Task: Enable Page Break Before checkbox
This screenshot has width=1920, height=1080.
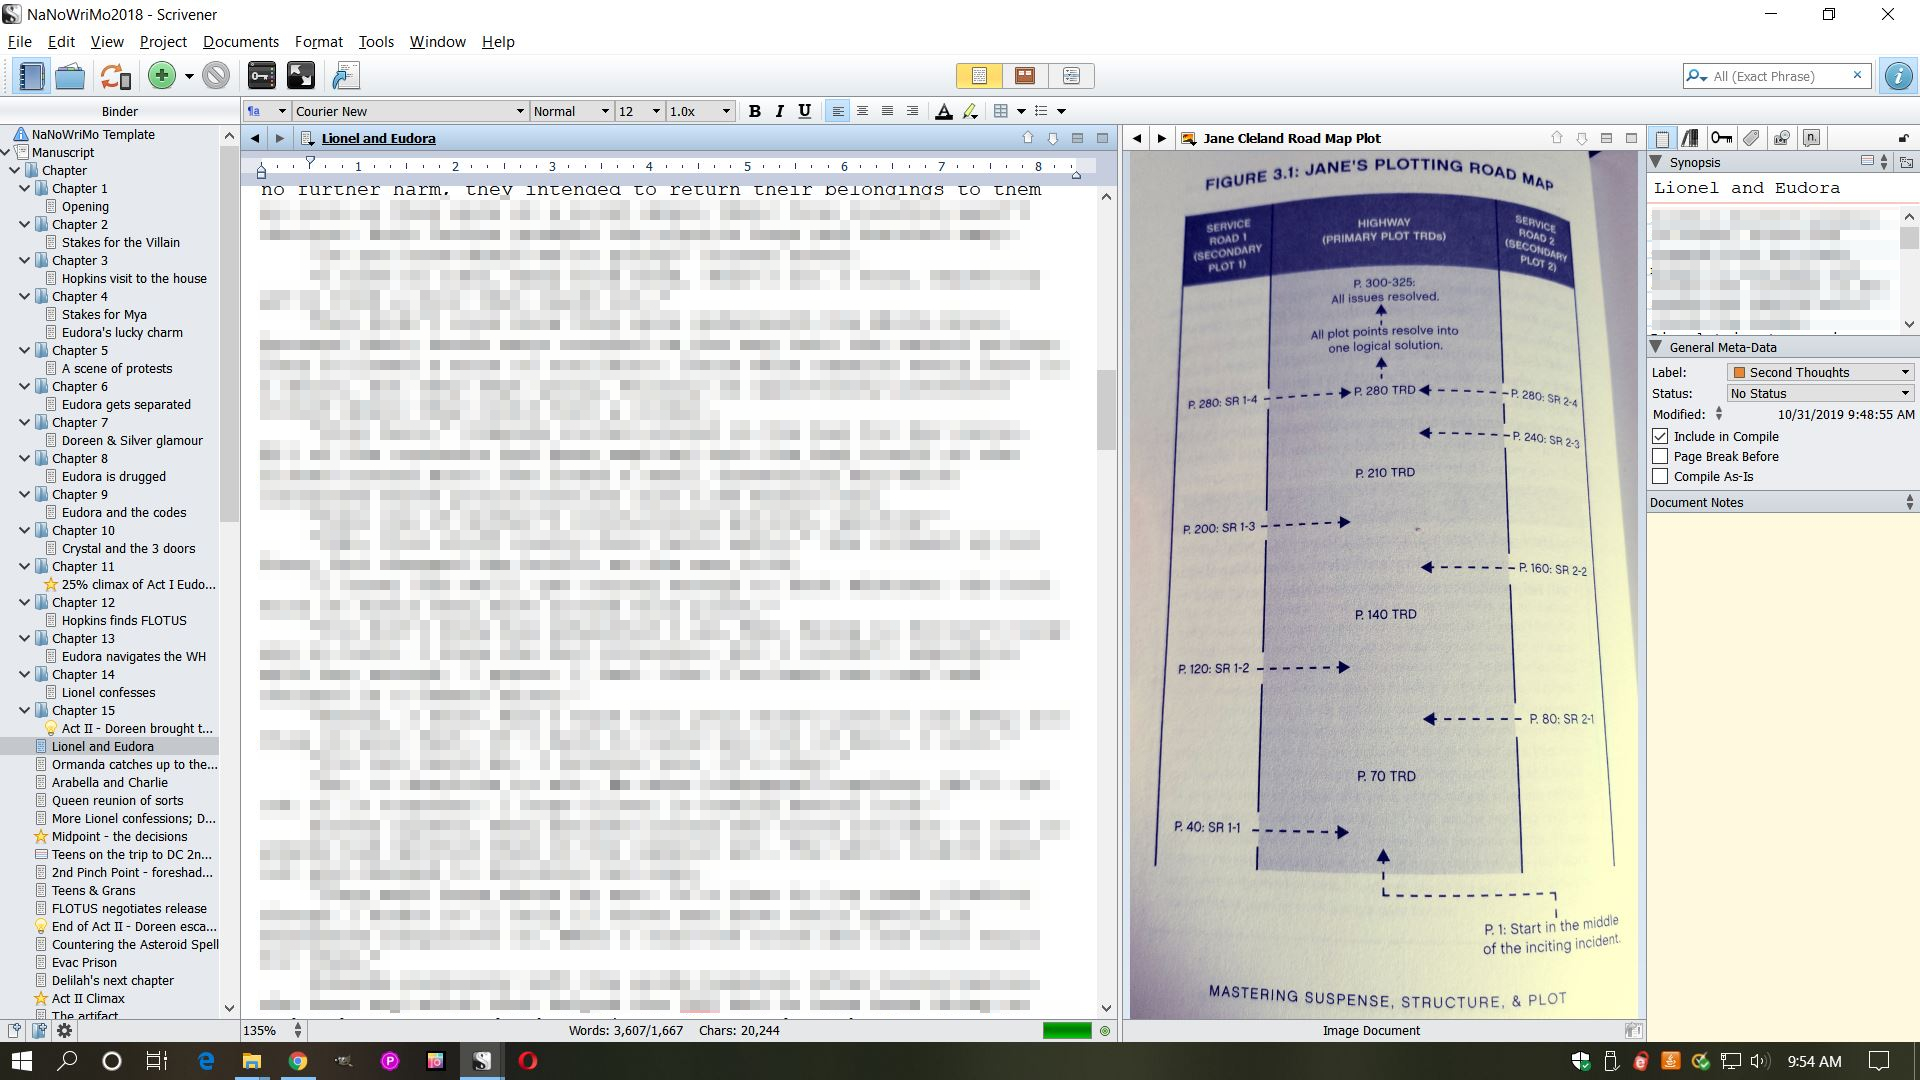Action: coord(1660,456)
